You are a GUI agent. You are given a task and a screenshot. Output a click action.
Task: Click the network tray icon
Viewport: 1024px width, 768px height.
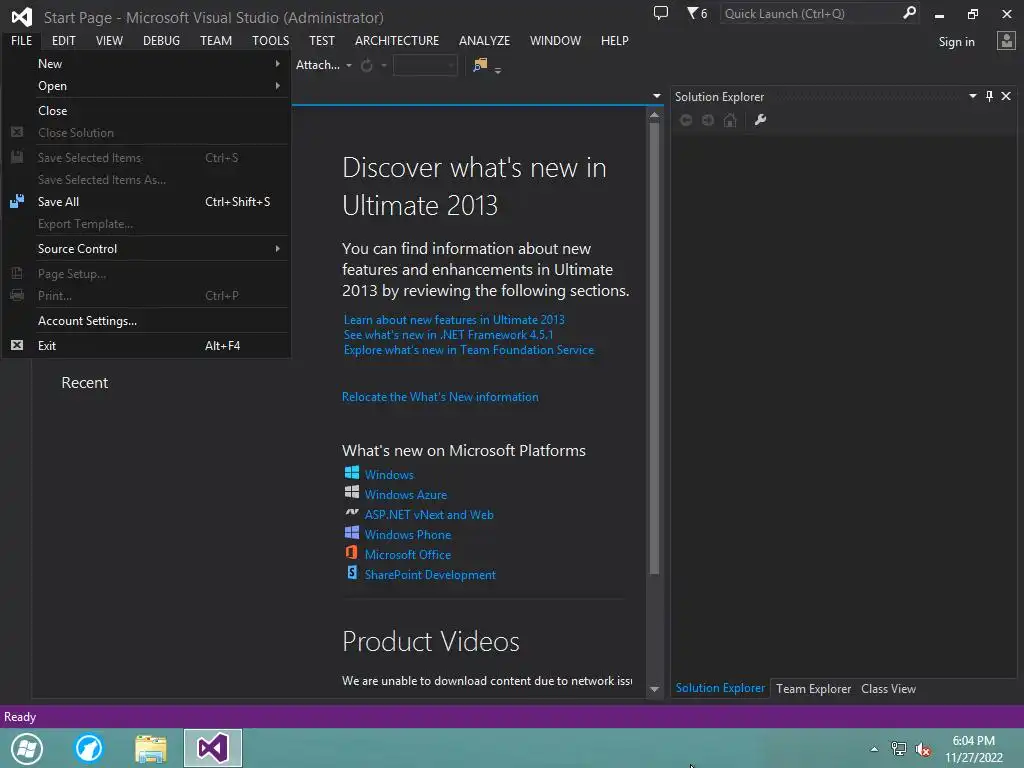coord(899,749)
